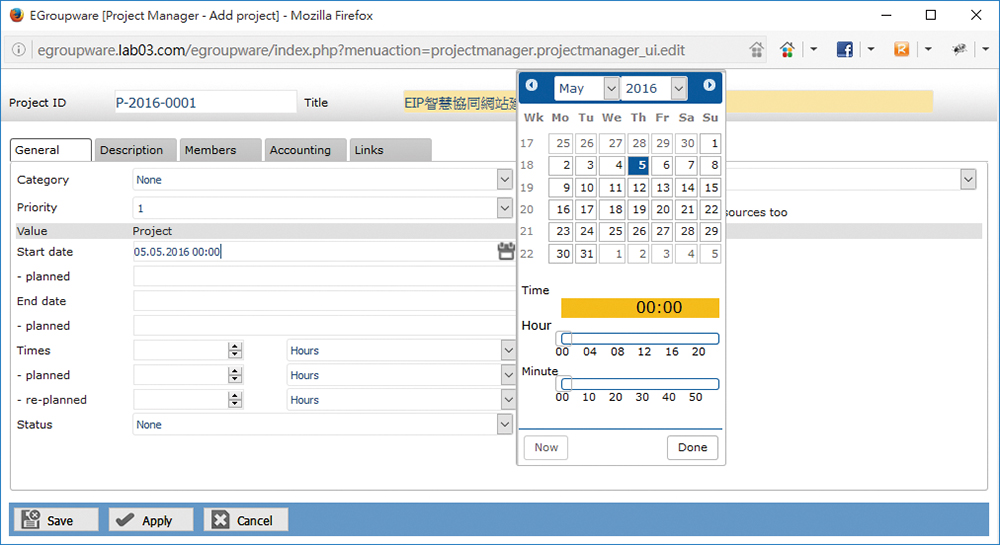The height and width of the screenshot is (545, 1000).
Task: Go to previous month in date picker
Action: 532,86
